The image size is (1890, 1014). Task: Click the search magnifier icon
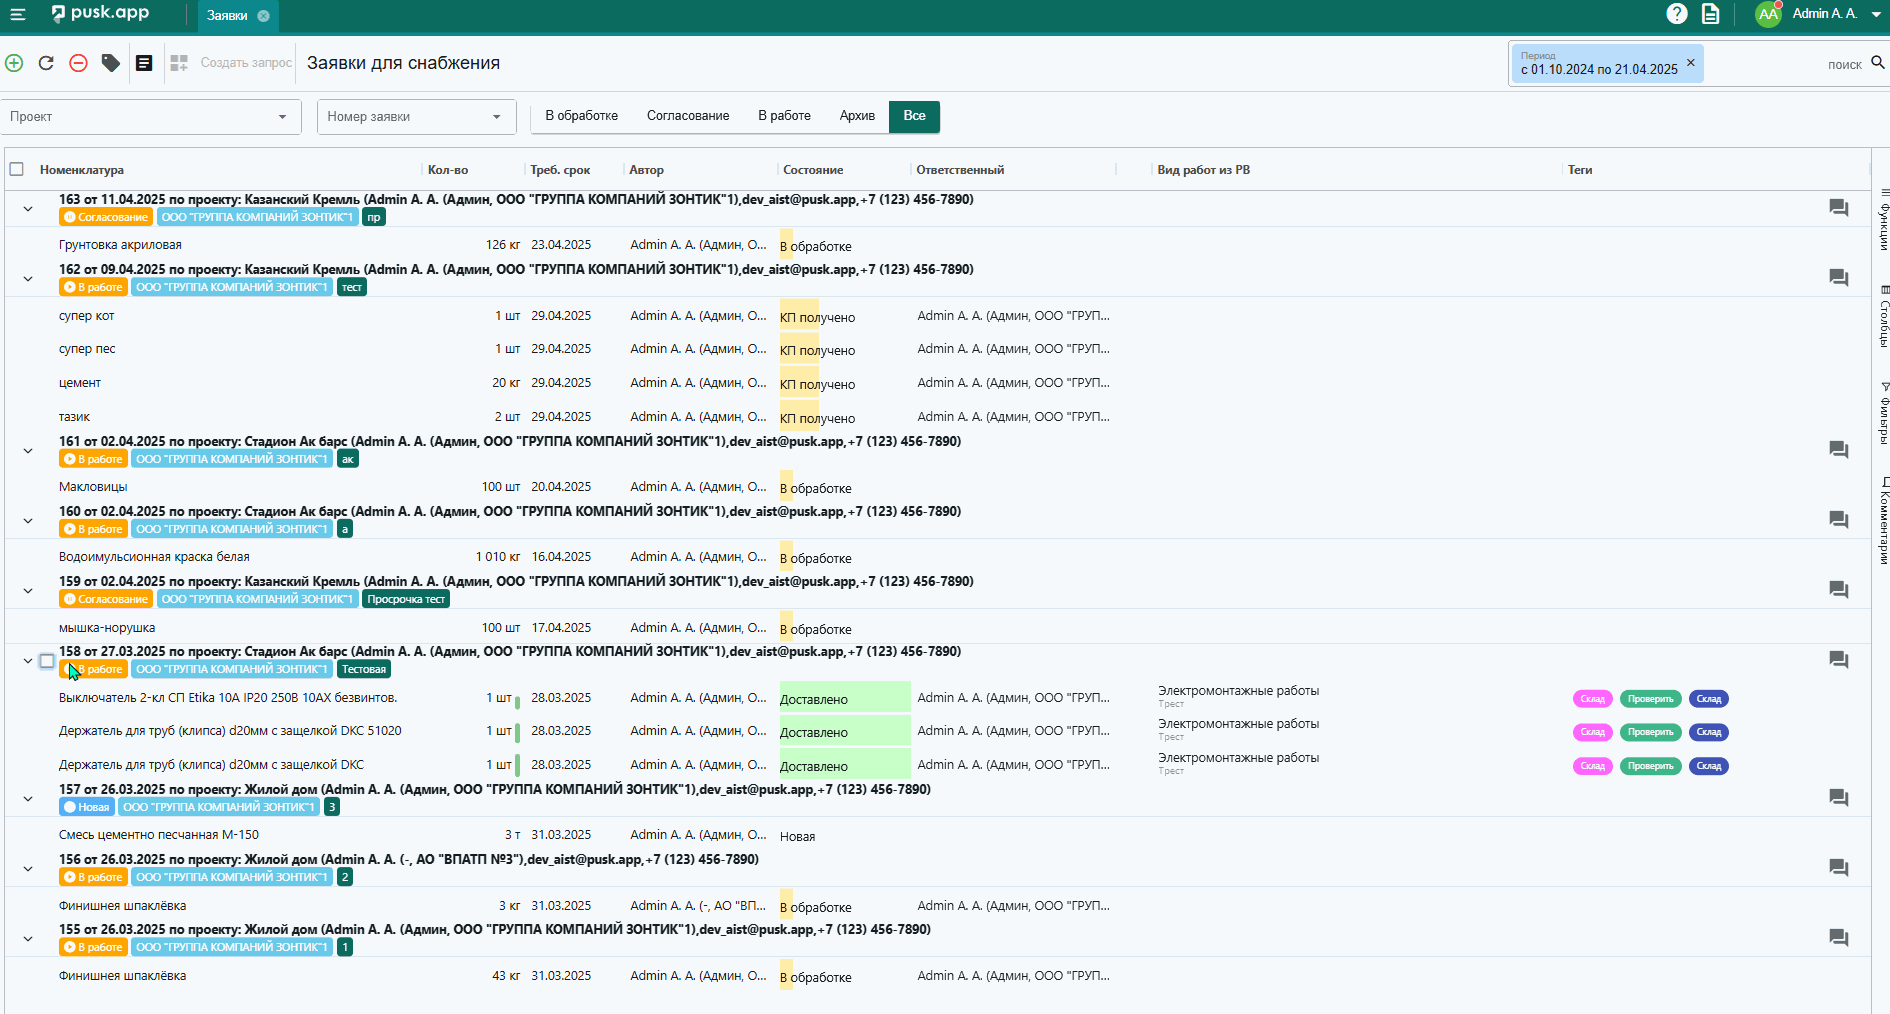pos(1877,63)
